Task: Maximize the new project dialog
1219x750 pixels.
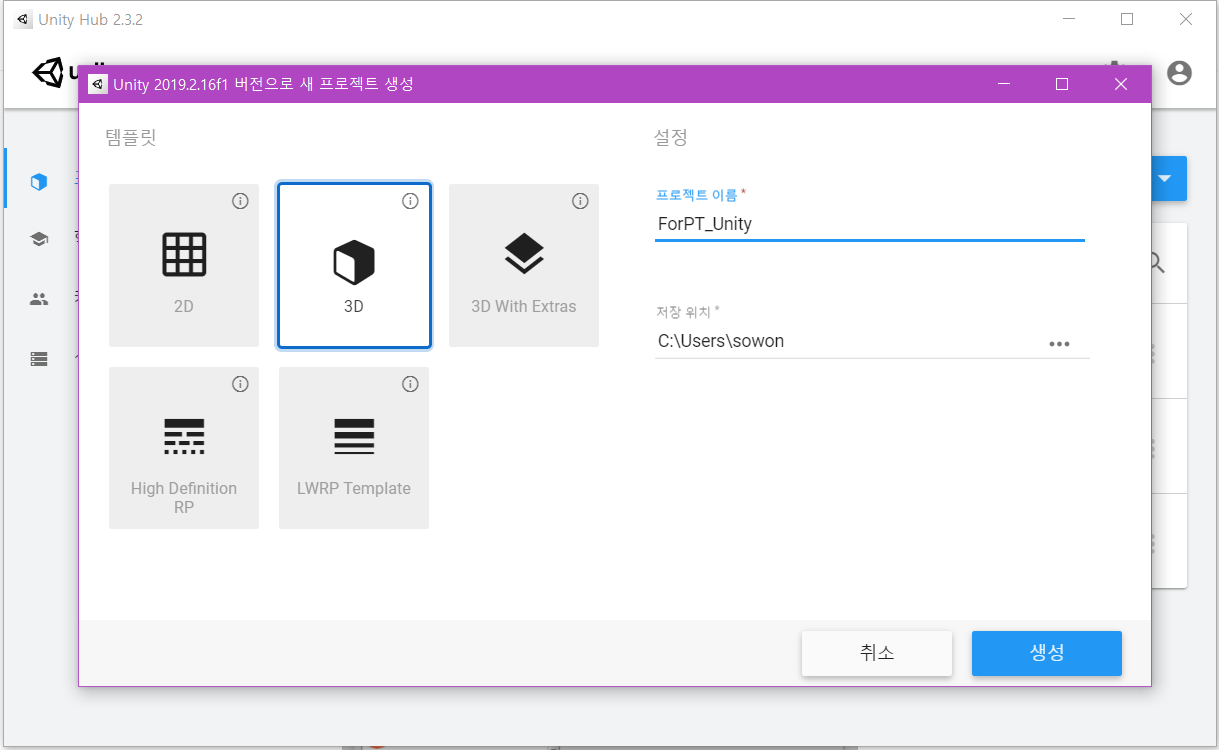Action: [1062, 84]
